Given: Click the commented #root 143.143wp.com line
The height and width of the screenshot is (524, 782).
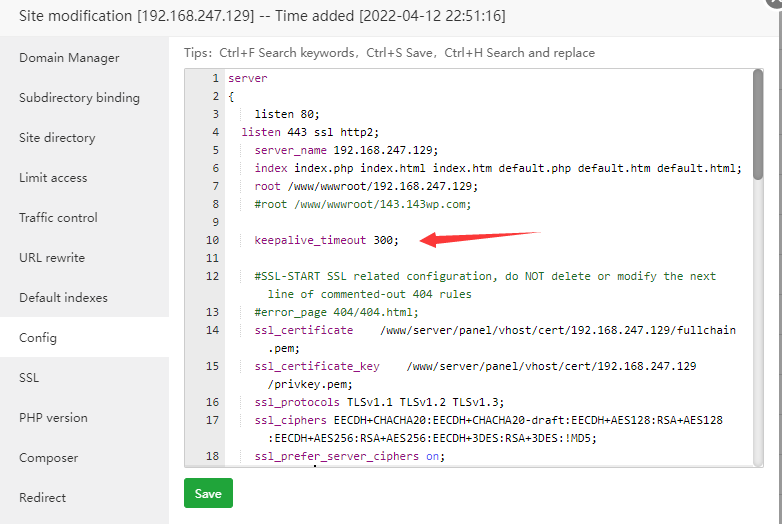Looking at the screenshot, I should tap(363, 204).
